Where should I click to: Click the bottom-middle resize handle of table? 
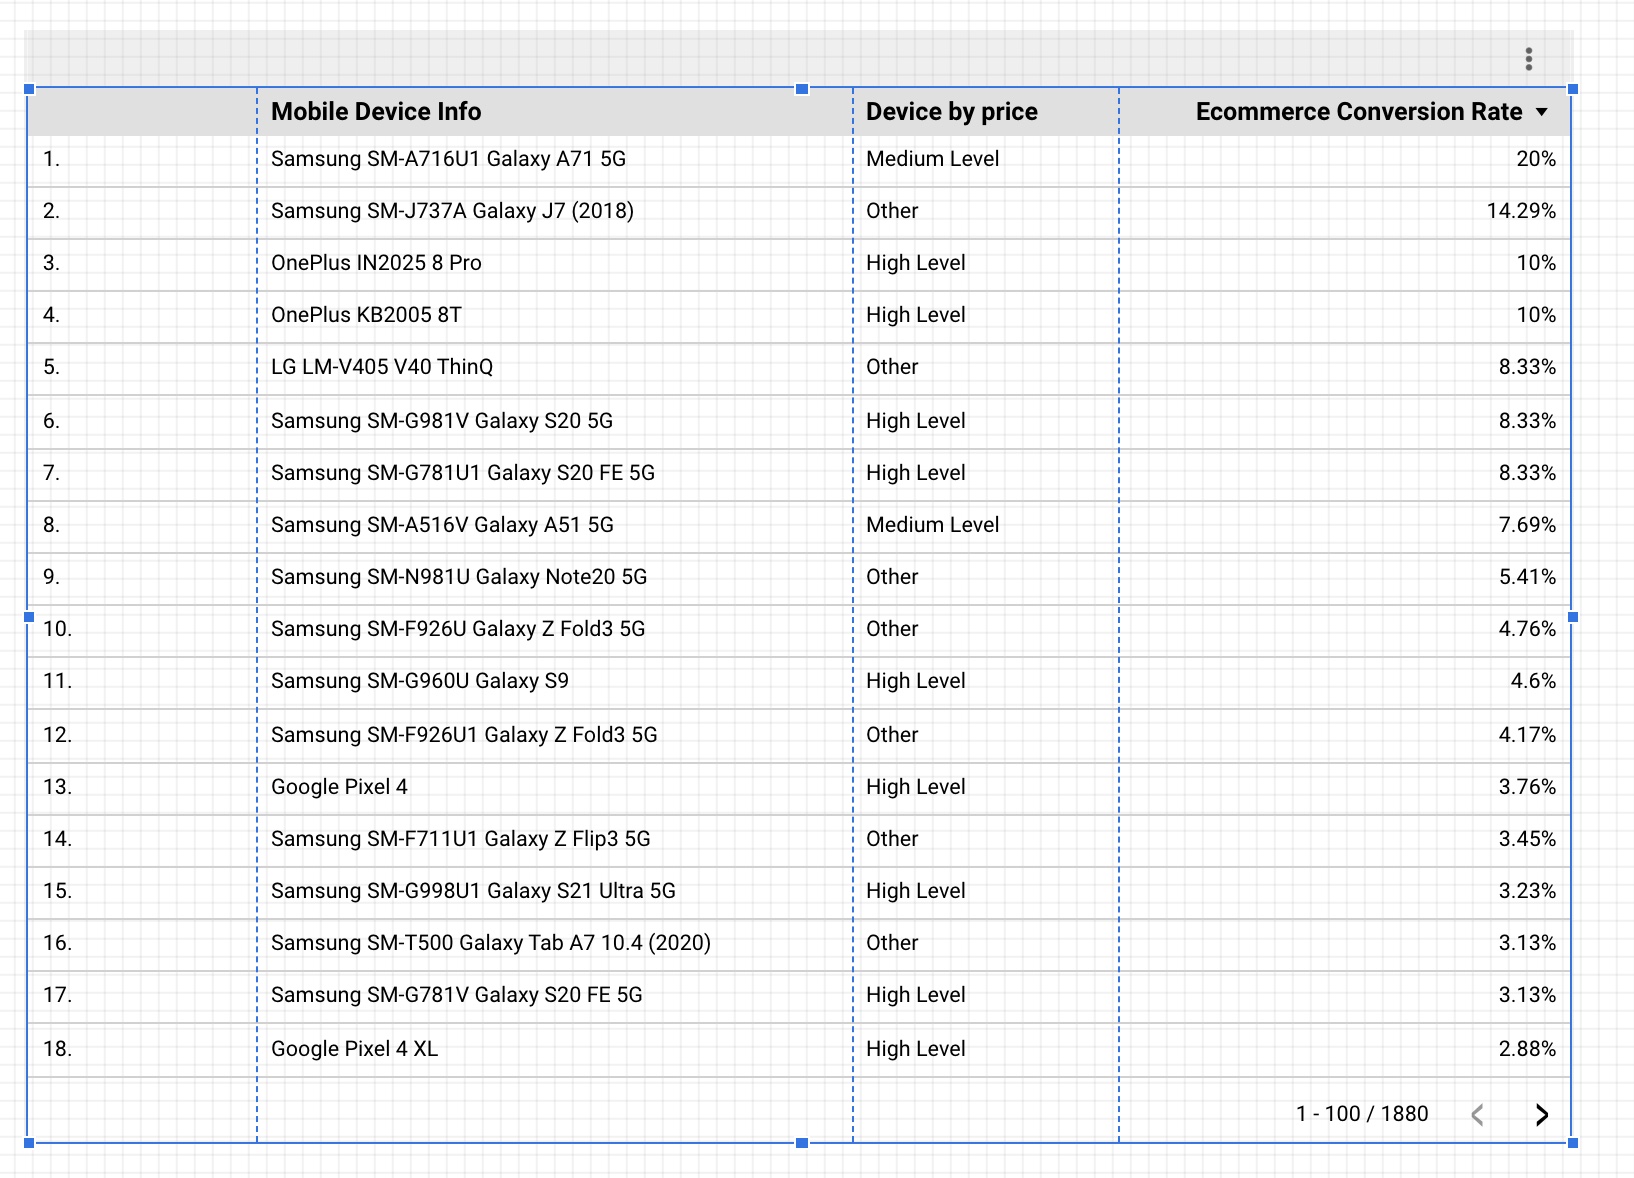802,1142
